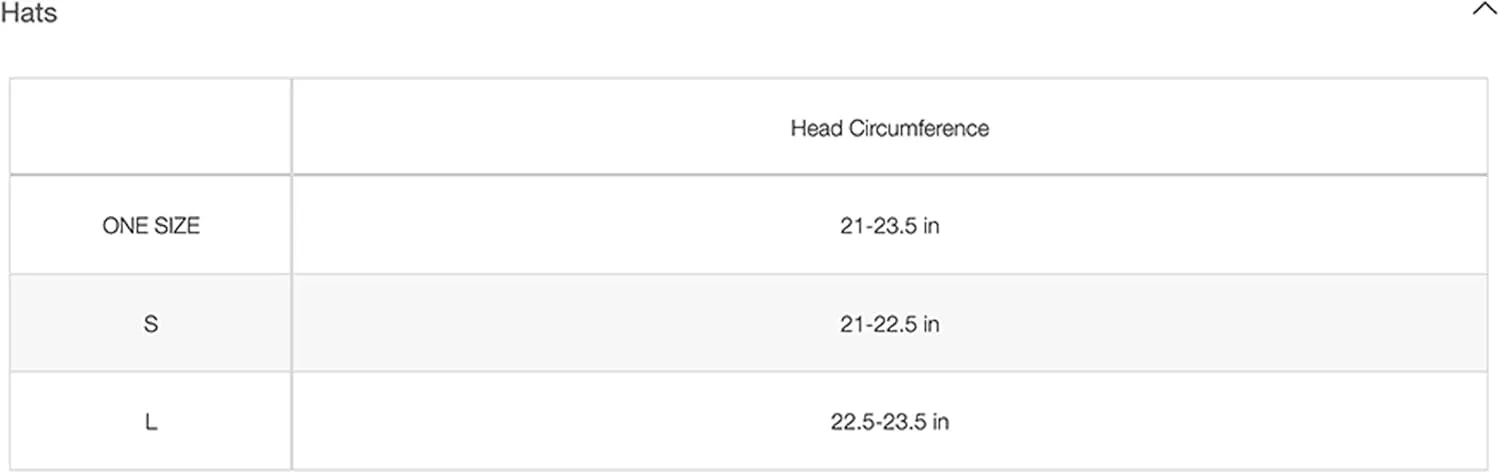Select the S size row label
Image resolution: width=1500 pixels, height=474 pixels.
click(151, 324)
